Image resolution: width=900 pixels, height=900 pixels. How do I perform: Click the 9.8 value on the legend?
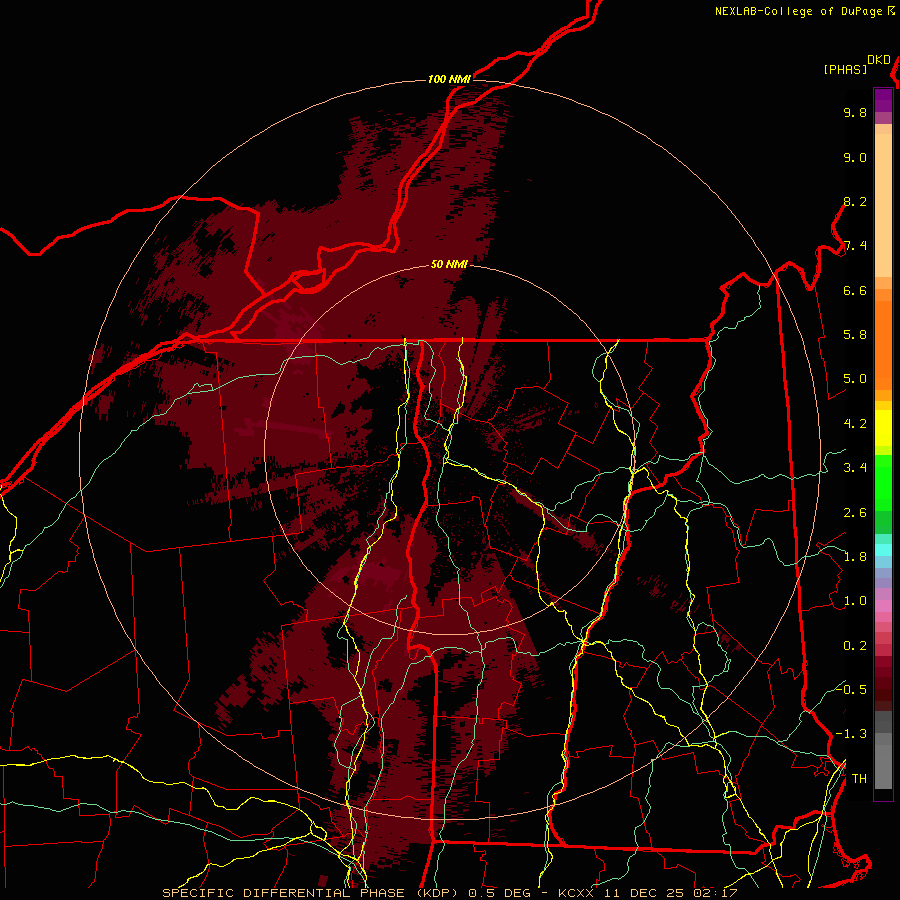[855, 112]
